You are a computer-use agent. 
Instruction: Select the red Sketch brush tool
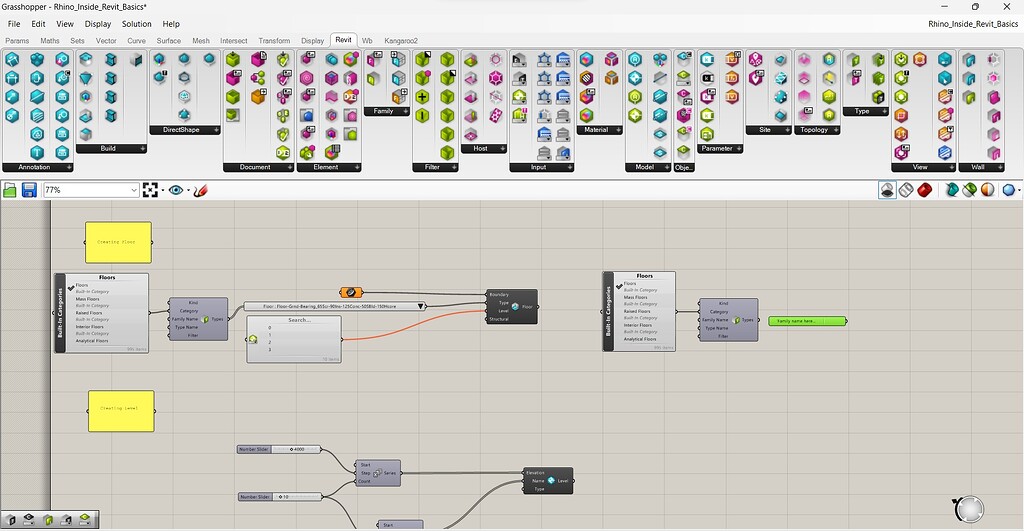pos(200,190)
